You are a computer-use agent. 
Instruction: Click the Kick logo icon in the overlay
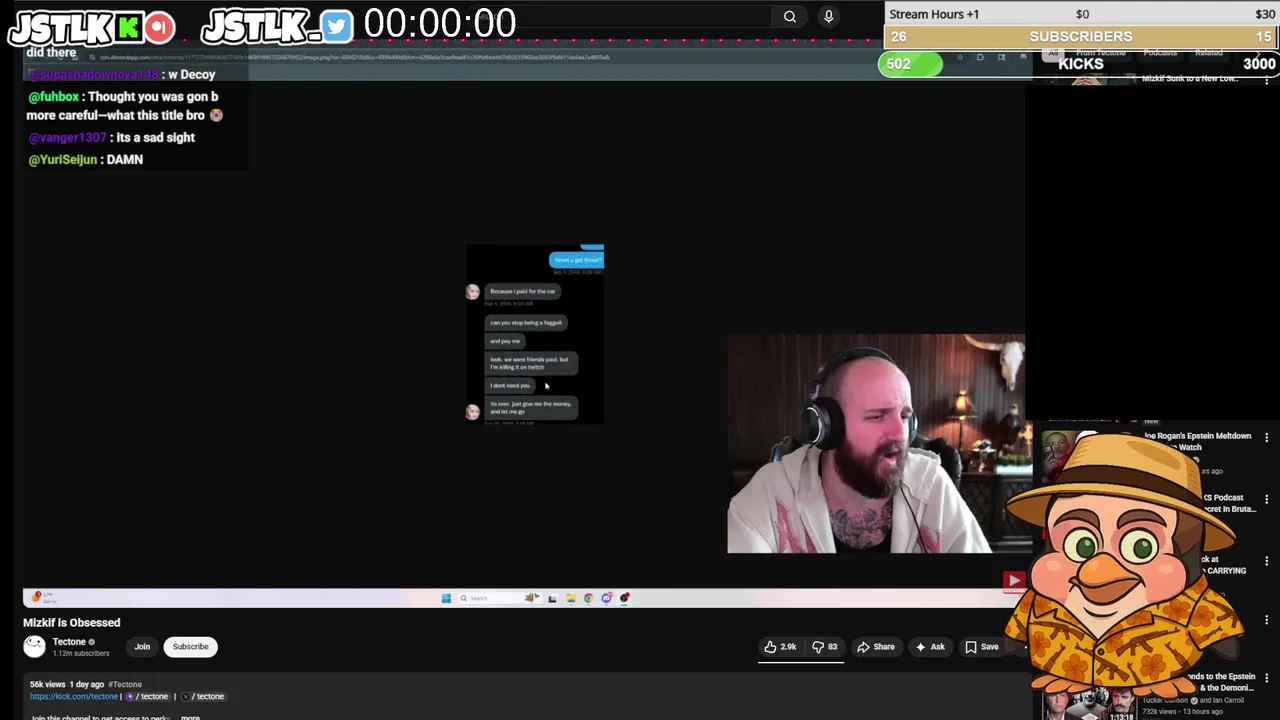pyautogui.click(x=128, y=27)
